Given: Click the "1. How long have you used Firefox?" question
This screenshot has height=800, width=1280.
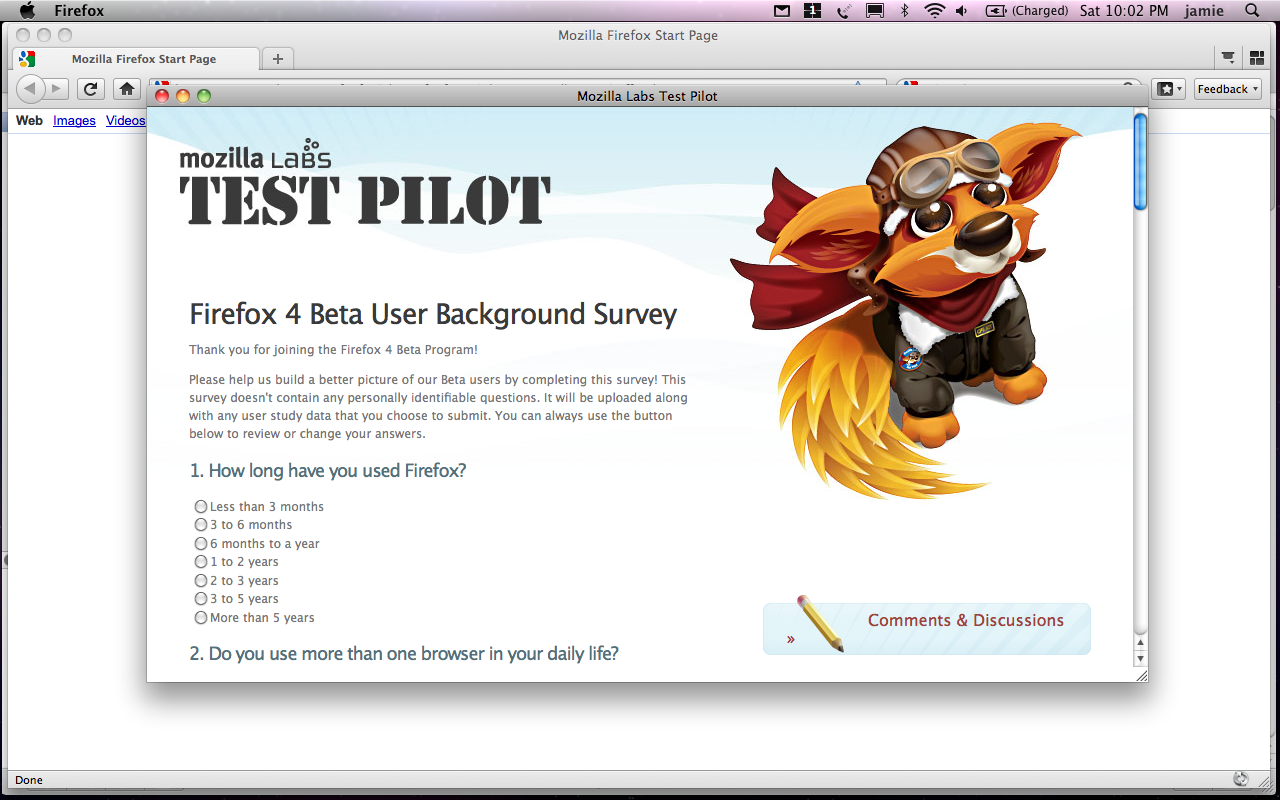Looking at the screenshot, I should pyautogui.click(x=328, y=471).
